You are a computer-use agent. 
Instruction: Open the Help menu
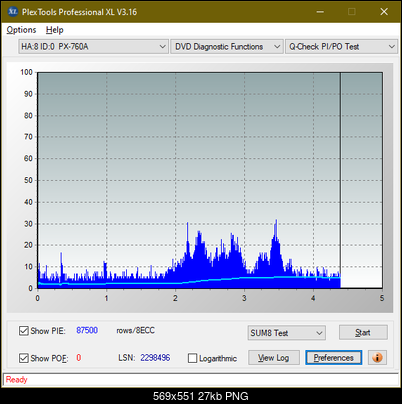[55, 30]
